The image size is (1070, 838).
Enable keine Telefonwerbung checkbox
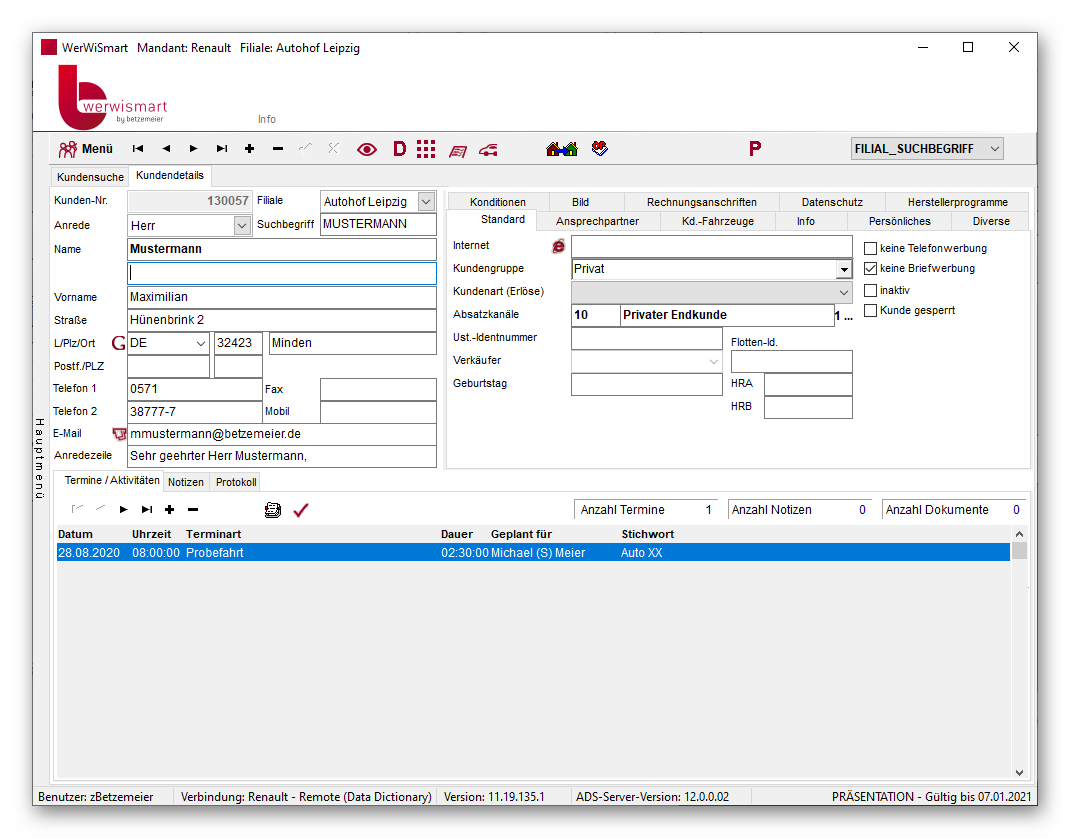(870, 248)
